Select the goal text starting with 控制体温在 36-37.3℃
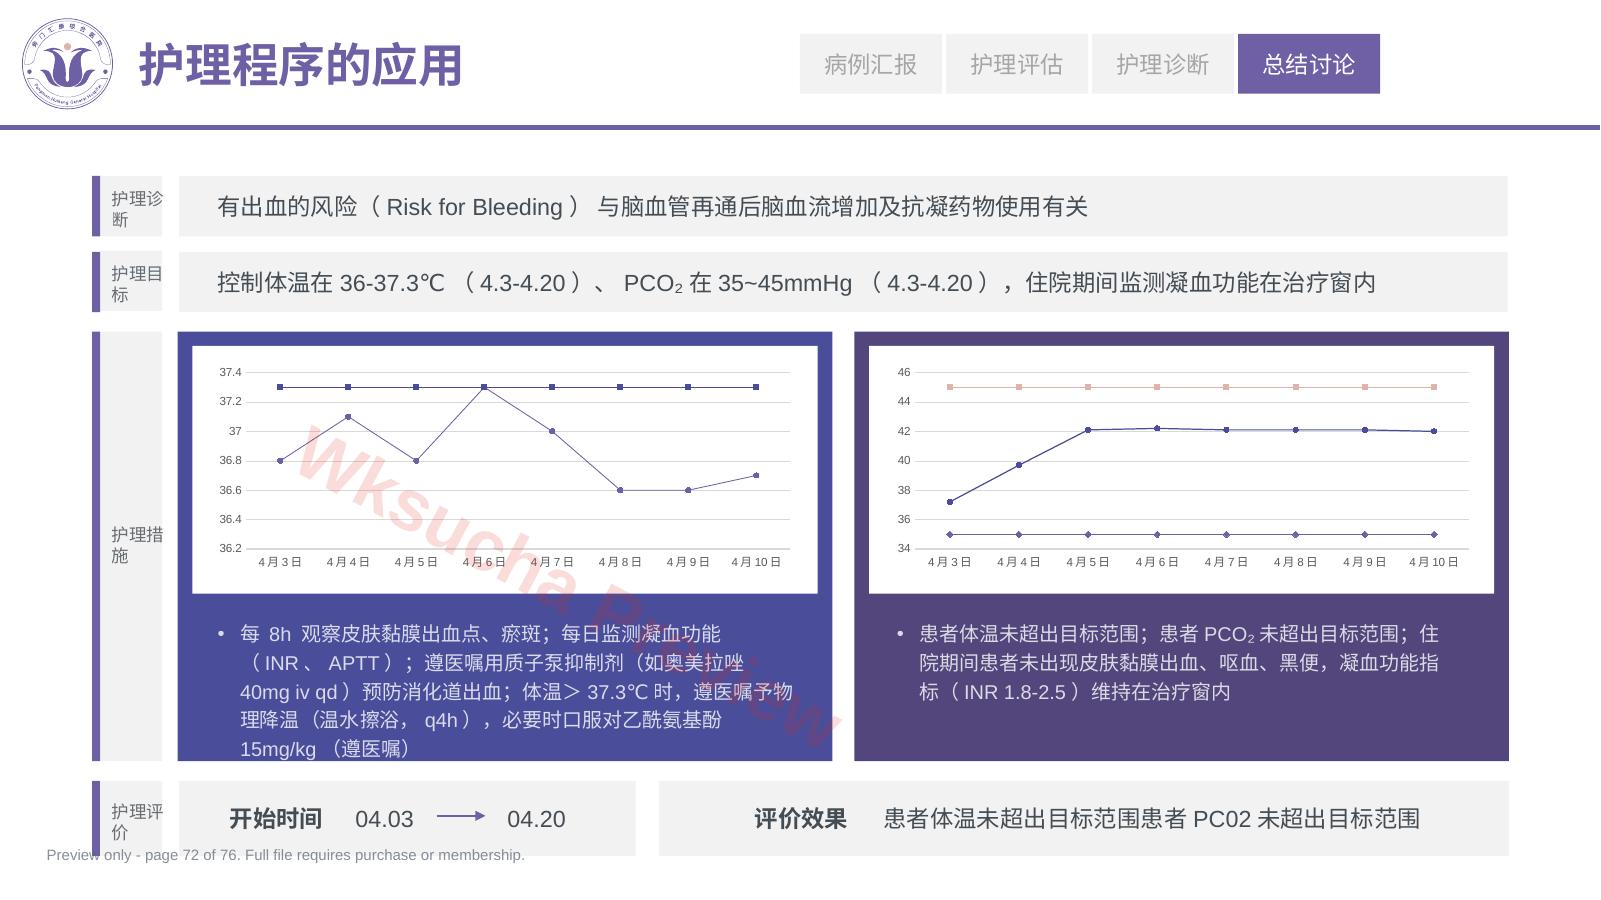The width and height of the screenshot is (1601, 900). [796, 283]
